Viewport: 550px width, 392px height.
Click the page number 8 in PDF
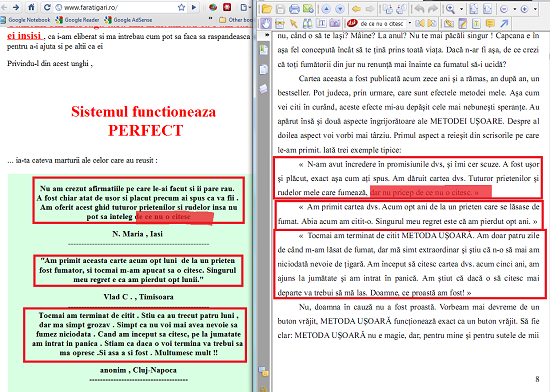[537, 379]
